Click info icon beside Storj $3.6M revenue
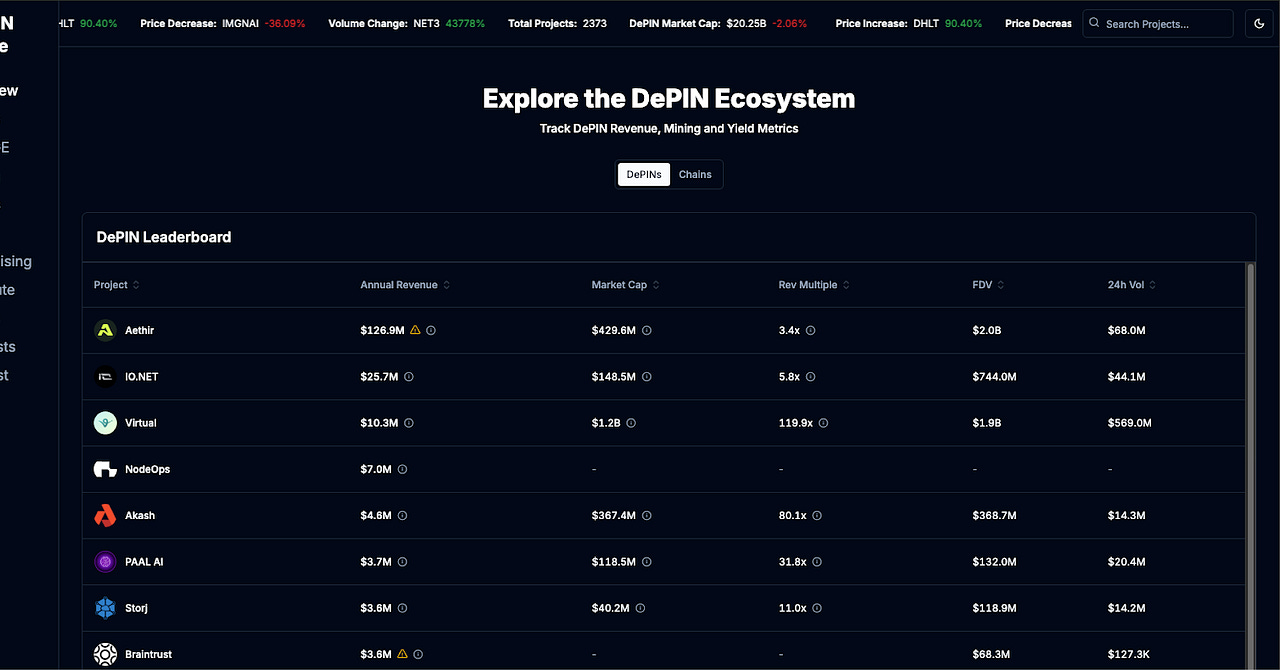 (402, 608)
